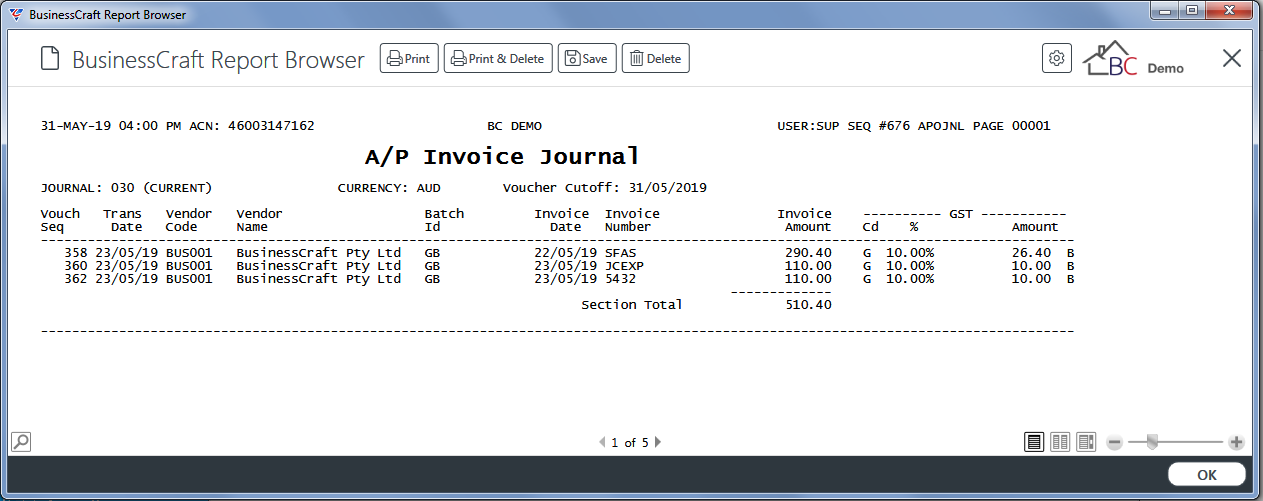Switch to two-page view
1263x501 pixels.
tap(1060, 441)
